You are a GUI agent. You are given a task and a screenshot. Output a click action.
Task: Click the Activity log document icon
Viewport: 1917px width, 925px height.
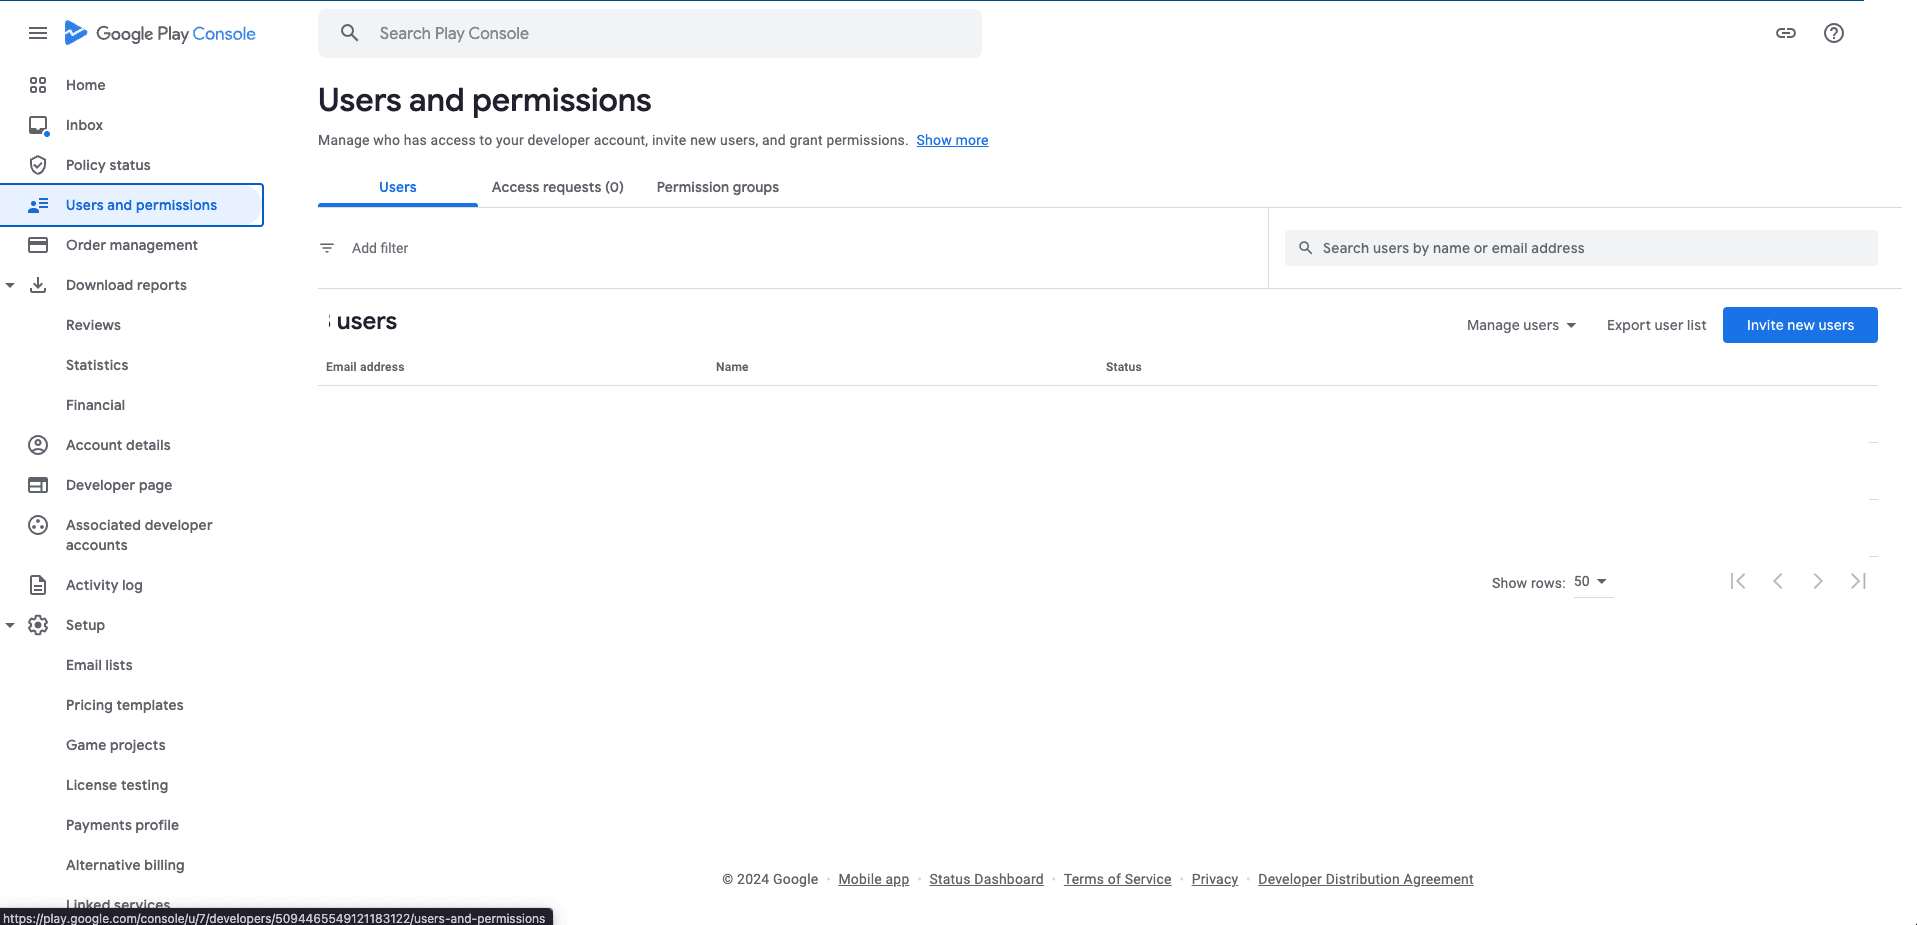[x=38, y=585]
